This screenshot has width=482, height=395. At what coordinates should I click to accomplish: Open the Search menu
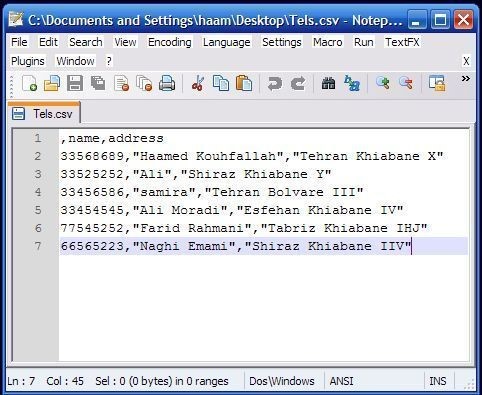click(x=86, y=42)
